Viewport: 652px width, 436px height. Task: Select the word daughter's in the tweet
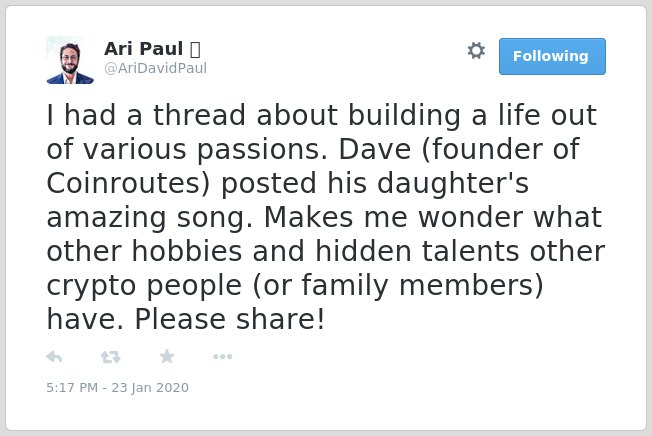[x=453, y=183]
